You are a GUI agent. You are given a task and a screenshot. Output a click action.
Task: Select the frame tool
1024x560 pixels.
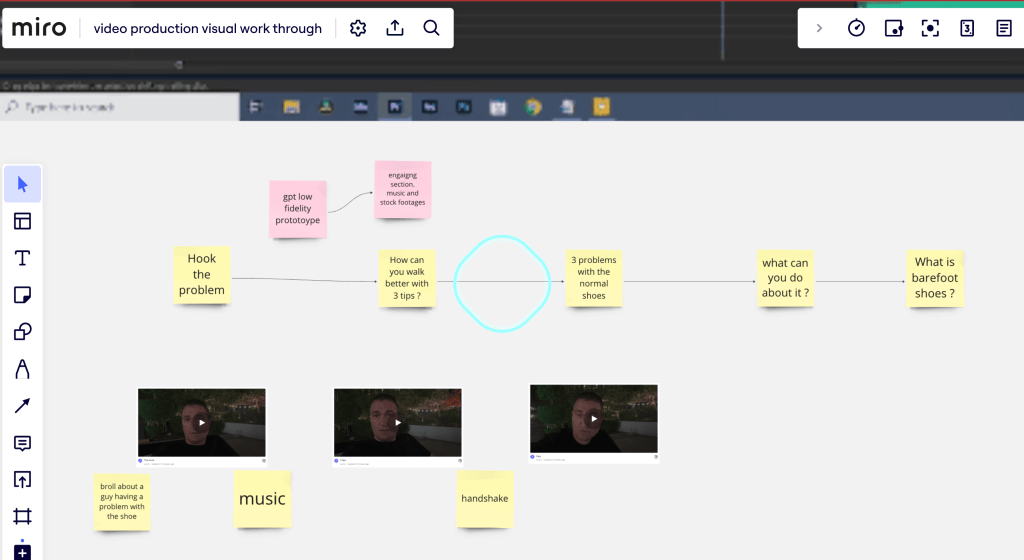coord(22,517)
